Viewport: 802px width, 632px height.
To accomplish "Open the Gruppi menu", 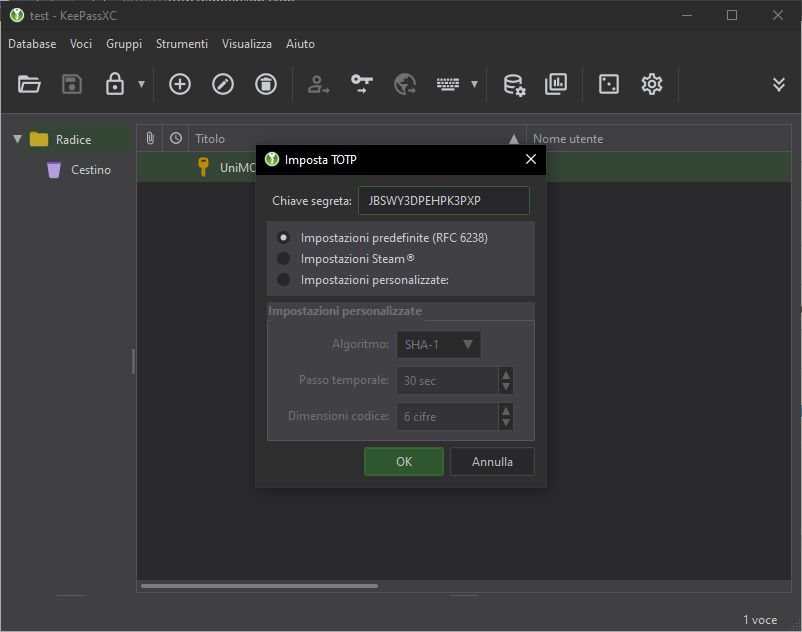I will pyautogui.click(x=124, y=44).
